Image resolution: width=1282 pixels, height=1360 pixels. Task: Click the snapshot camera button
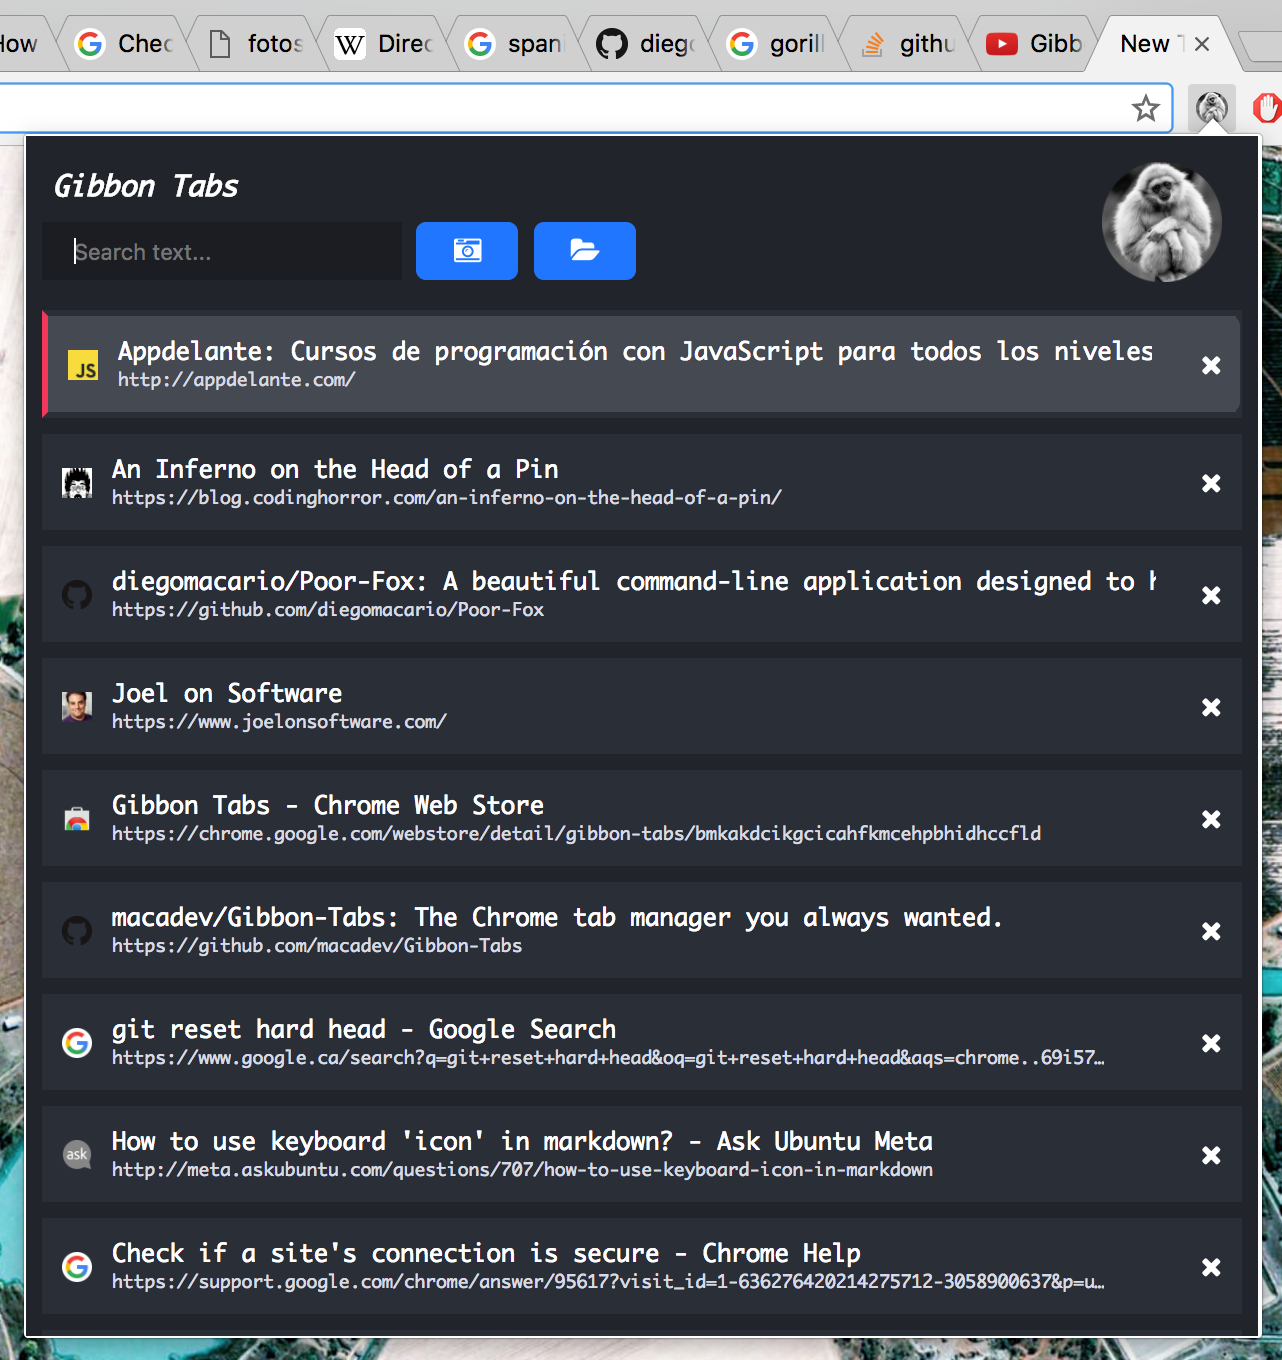click(467, 251)
